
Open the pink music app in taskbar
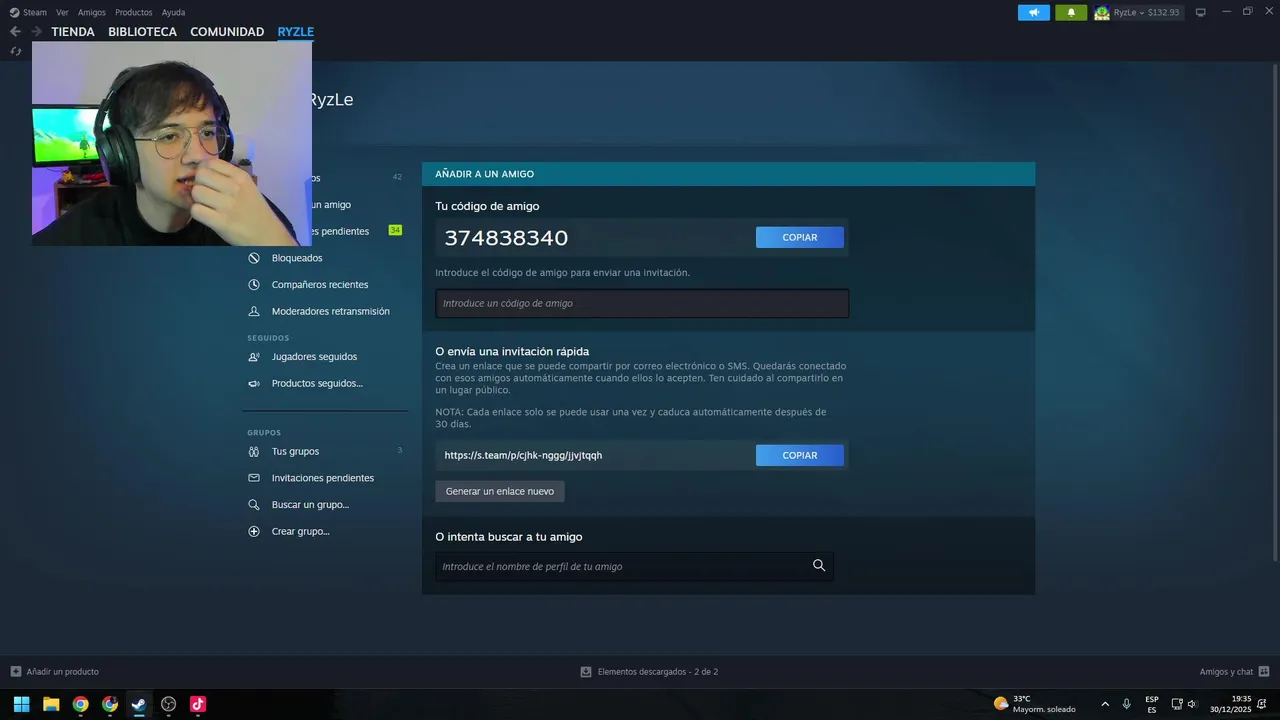tap(198, 704)
